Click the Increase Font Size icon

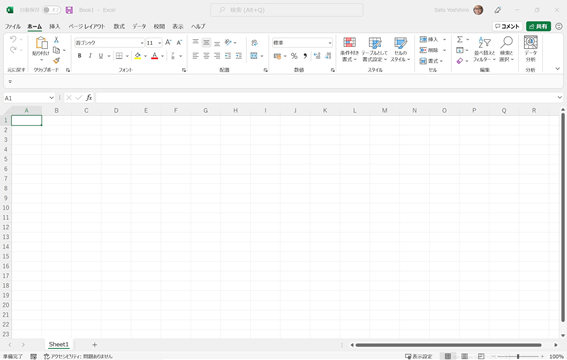coord(168,43)
